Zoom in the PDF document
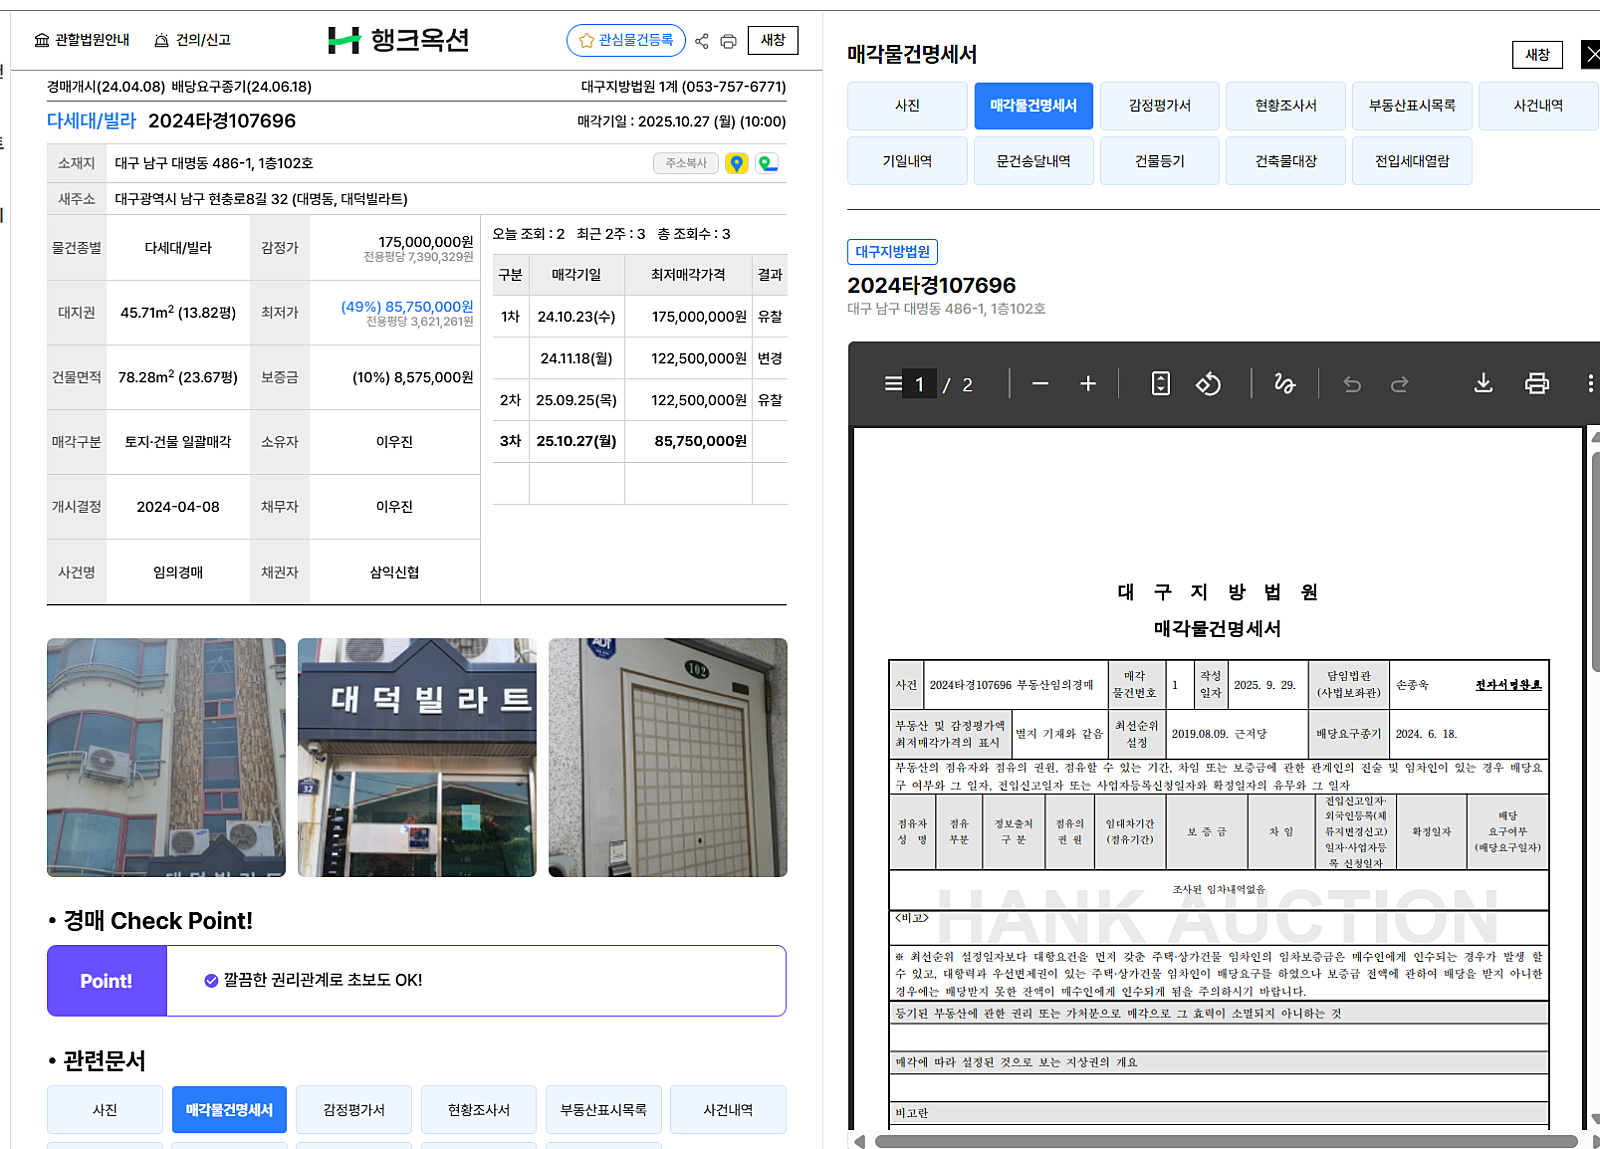This screenshot has height=1149, width=1600. (1088, 384)
